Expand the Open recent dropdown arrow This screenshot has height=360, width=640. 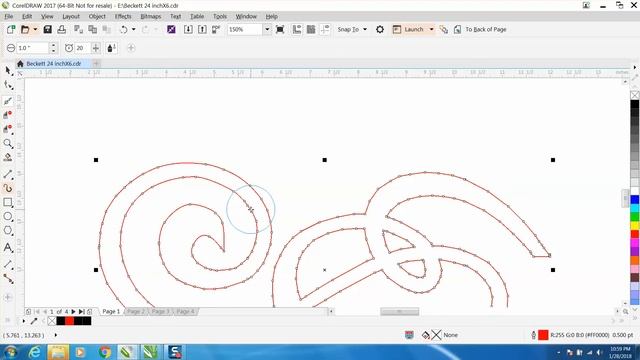pyautogui.click(x=35, y=29)
